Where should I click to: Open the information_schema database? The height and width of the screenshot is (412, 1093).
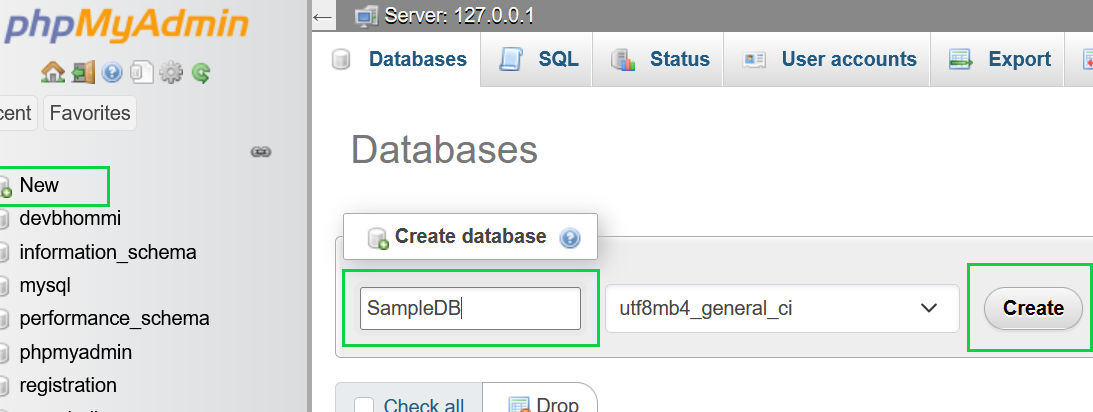tap(108, 252)
